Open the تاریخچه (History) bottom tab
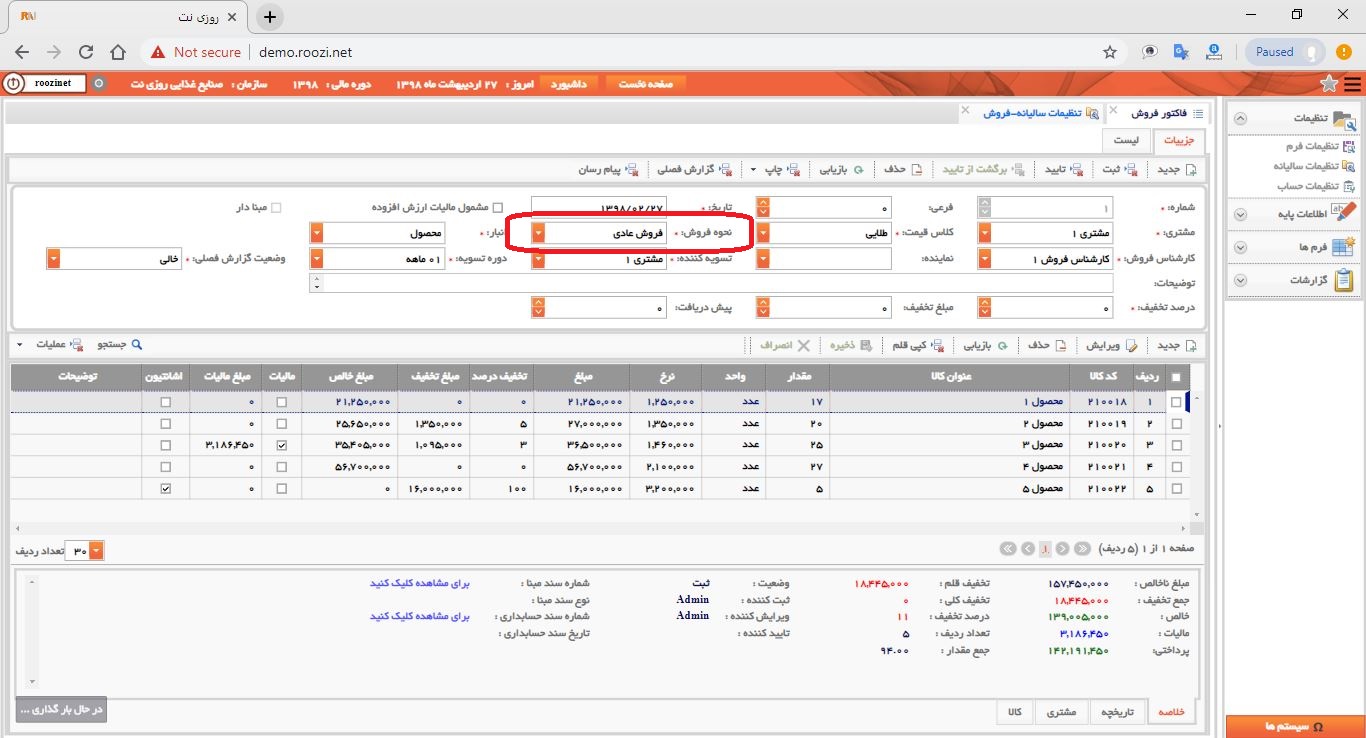Image resolution: width=1366 pixels, height=738 pixels. pyautogui.click(x=1116, y=712)
